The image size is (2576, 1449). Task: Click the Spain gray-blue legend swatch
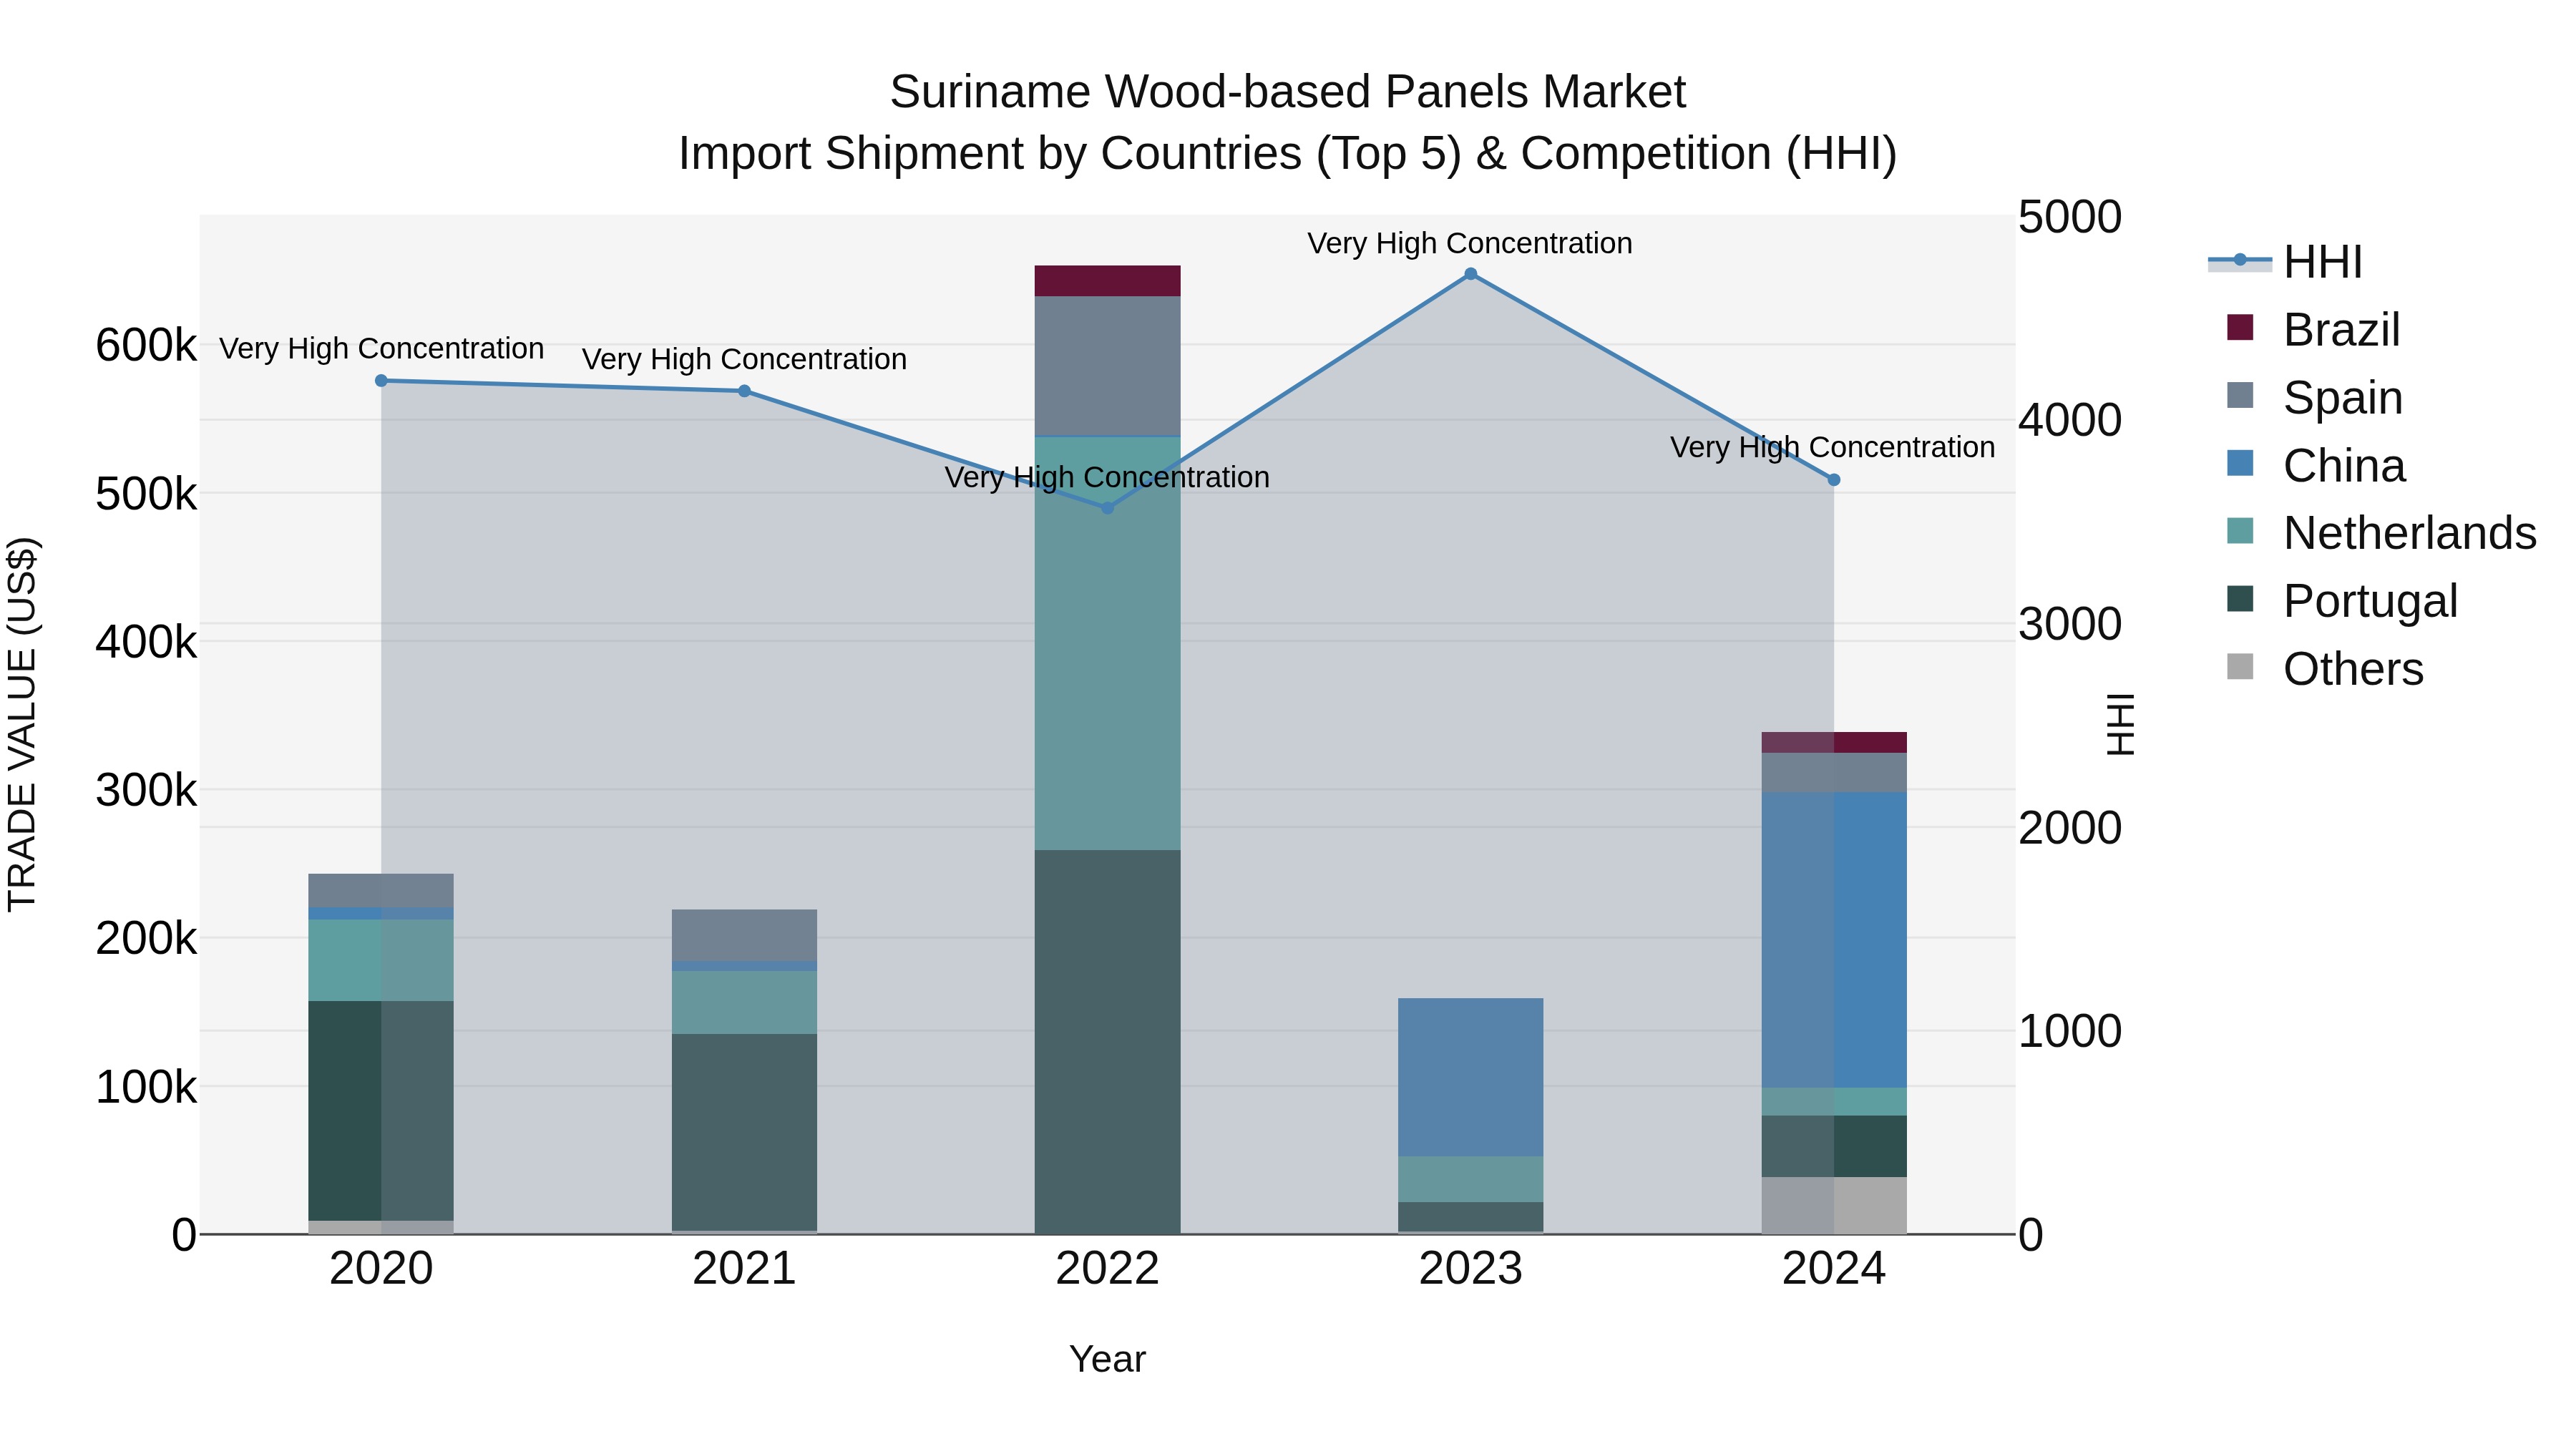click(2240, 395)
